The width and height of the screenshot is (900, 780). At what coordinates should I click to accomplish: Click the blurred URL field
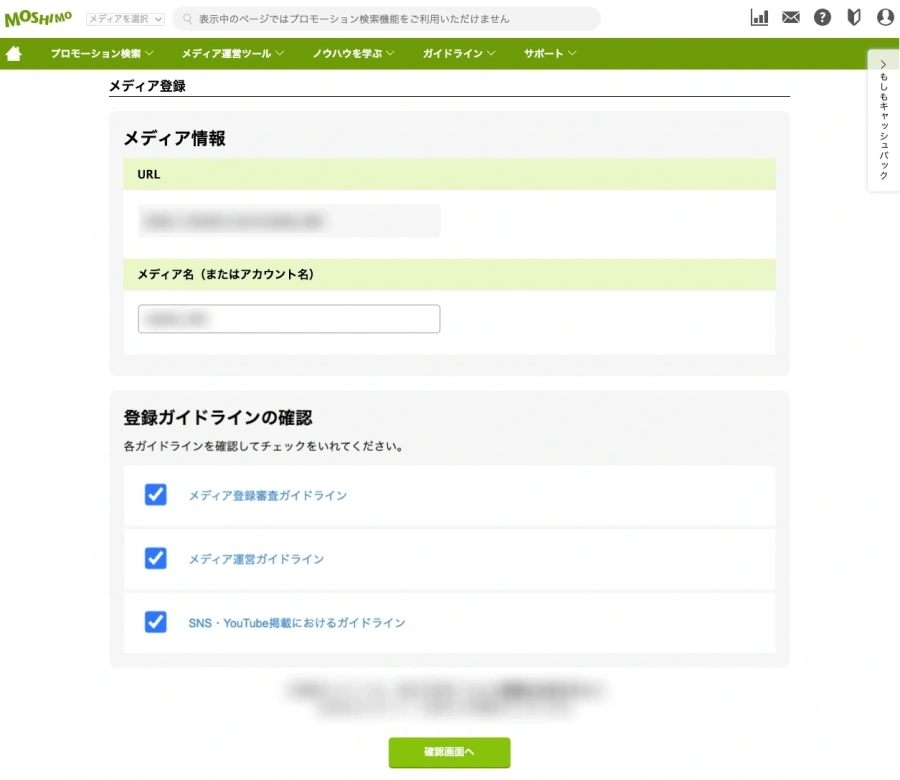[289, 221]
